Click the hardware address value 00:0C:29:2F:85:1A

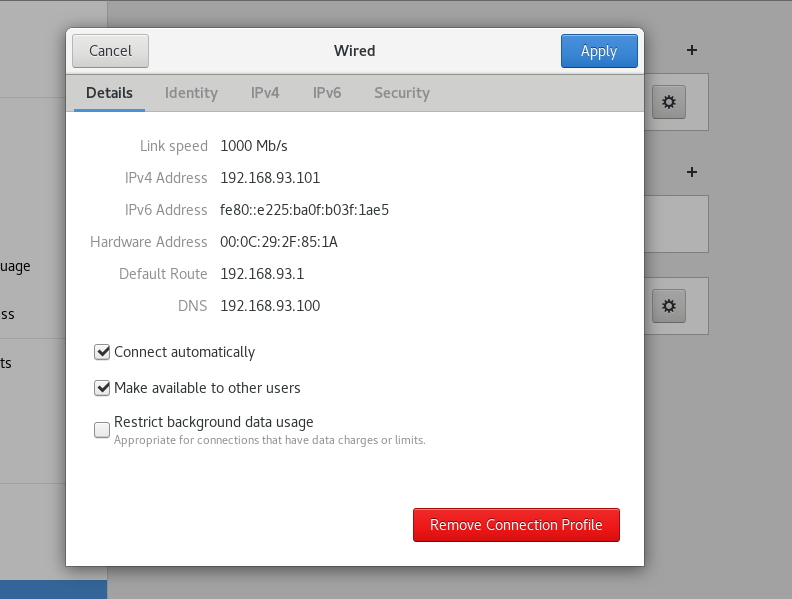coord(279,242)
